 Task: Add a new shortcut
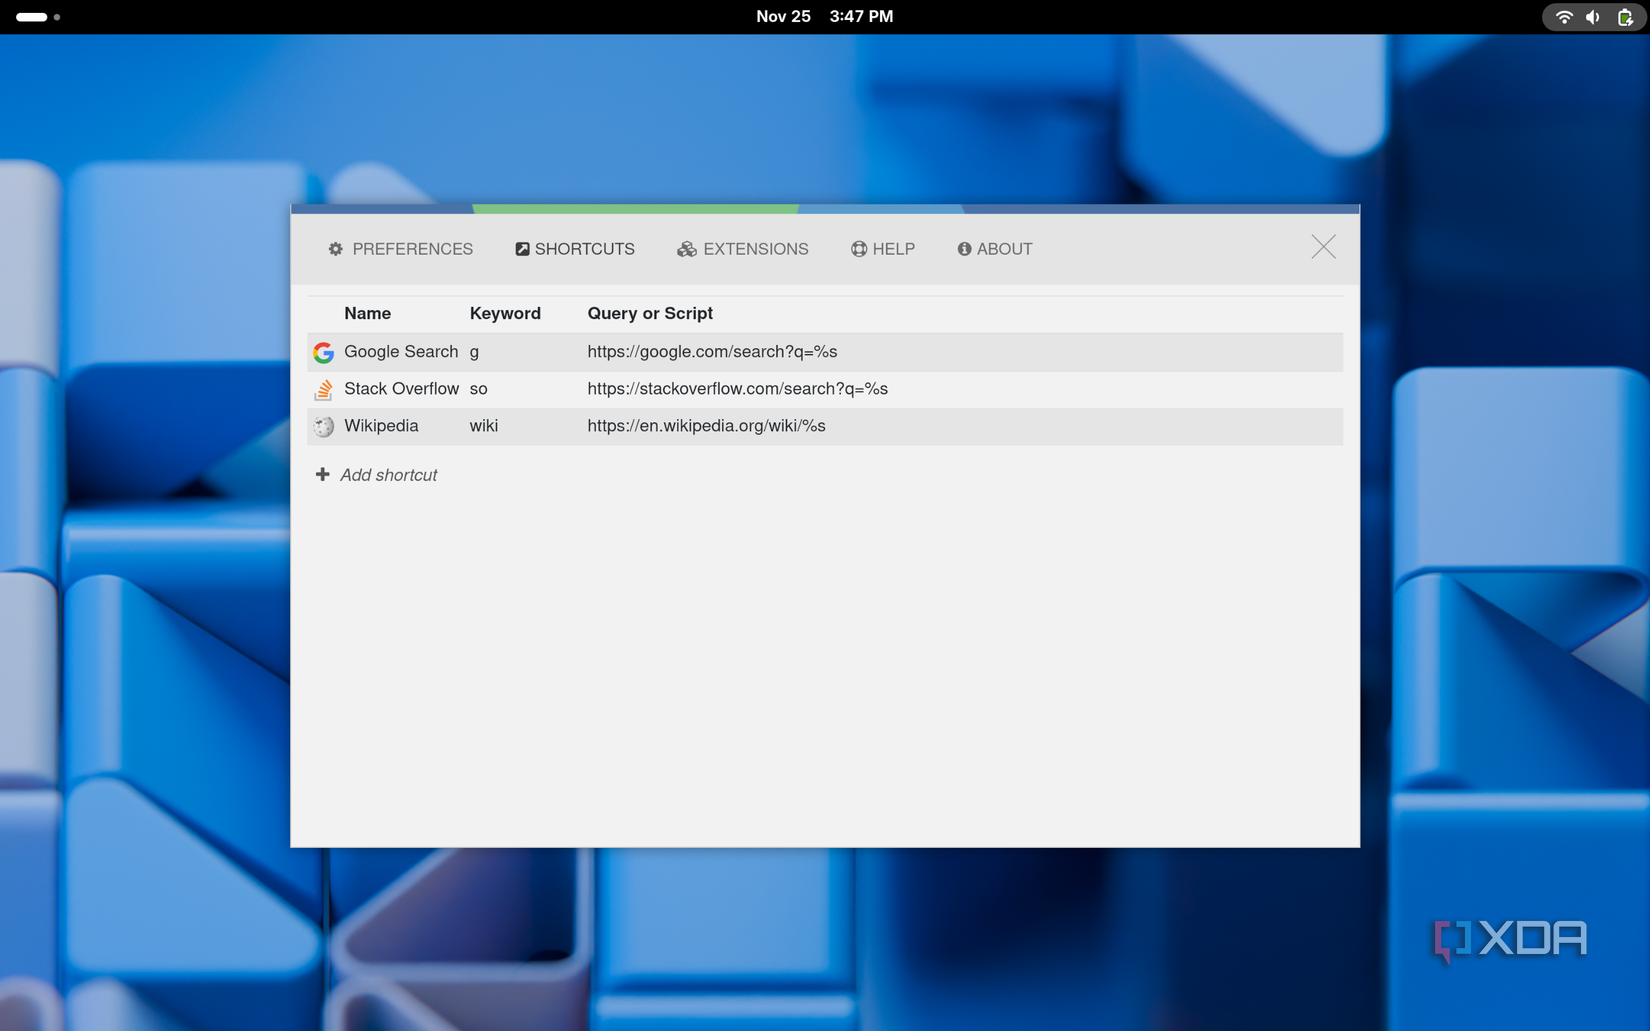pyautogui.click(x=388, y=474)
